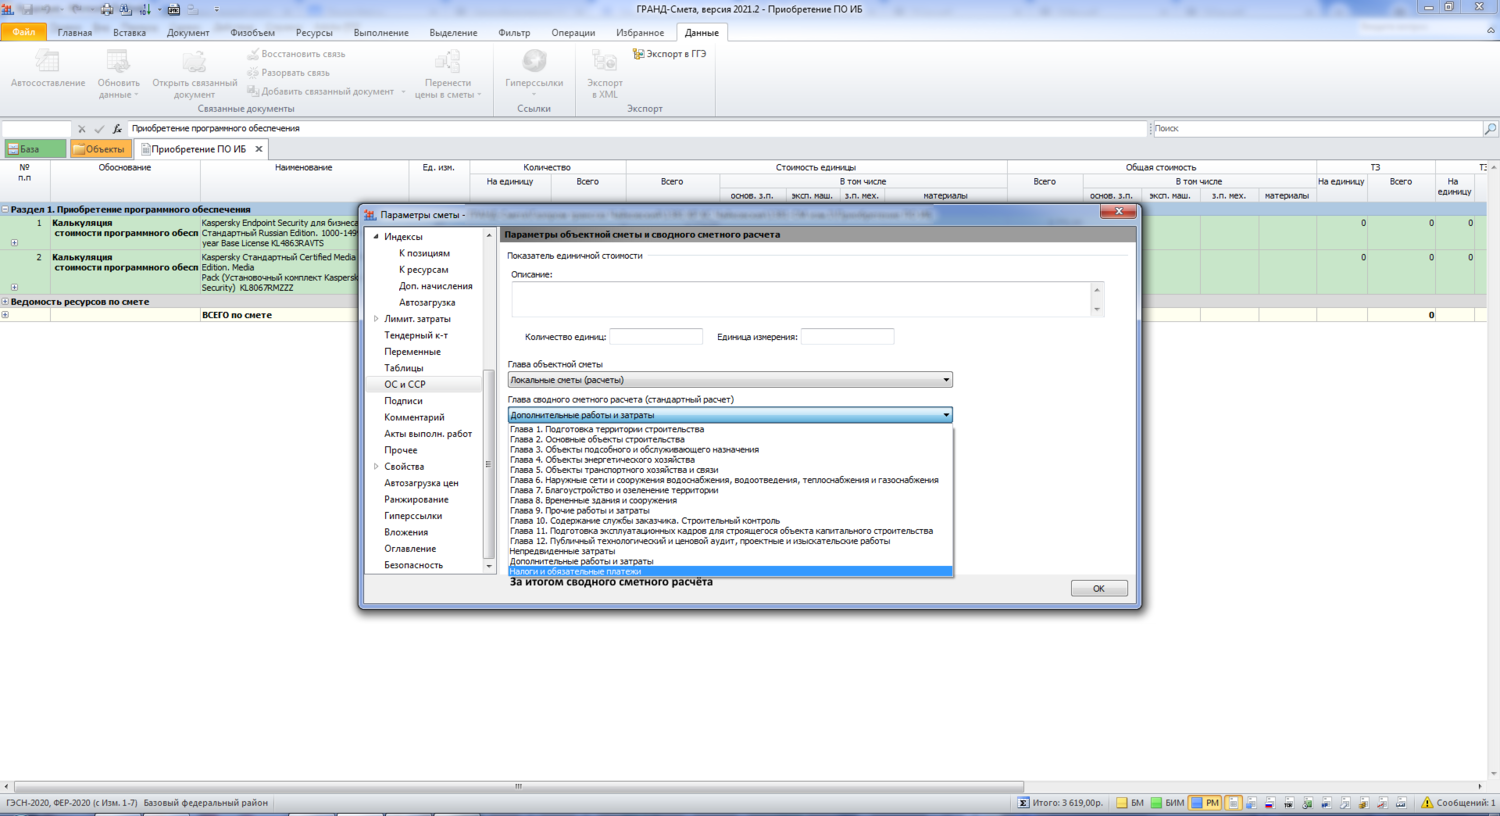Close the Глава сводного сметного расчета dropdown

(946, 415)
